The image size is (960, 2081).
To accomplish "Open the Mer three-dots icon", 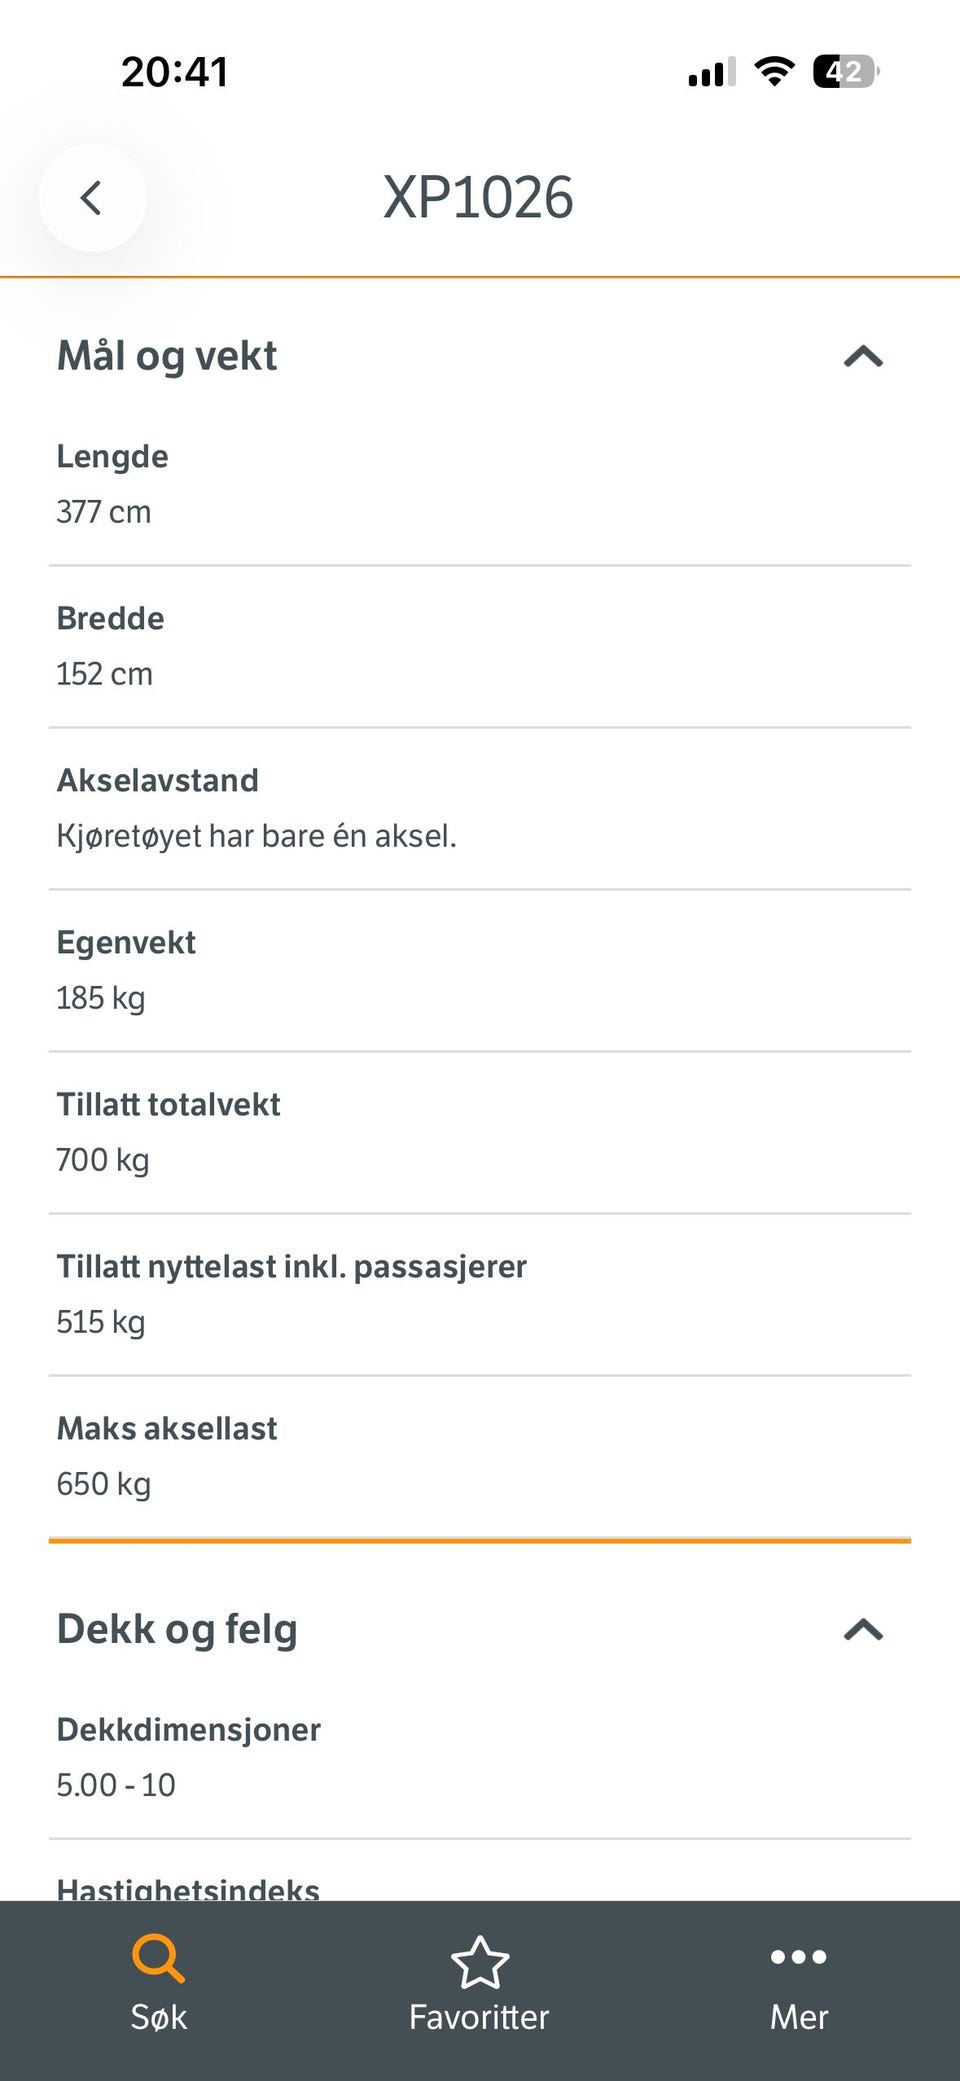I will tap(798, 1957).
